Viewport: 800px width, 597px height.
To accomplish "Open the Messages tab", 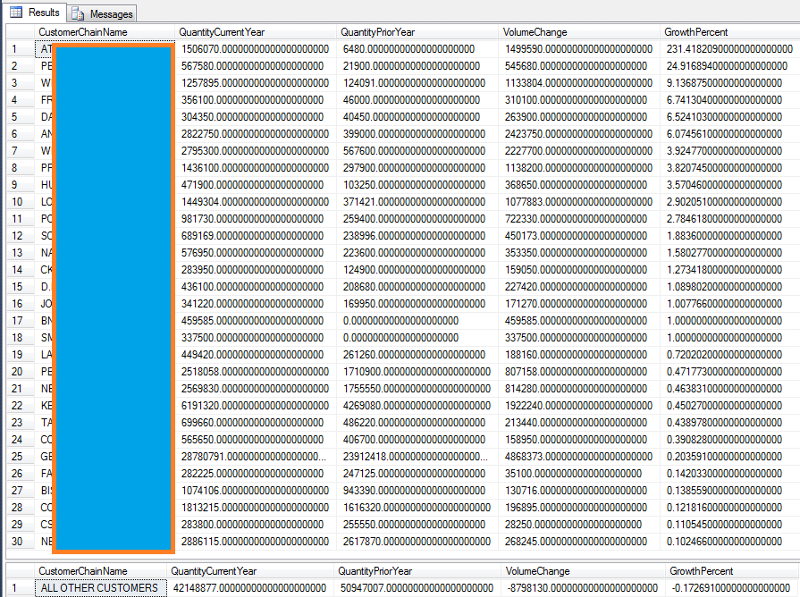I will point(102,14).
